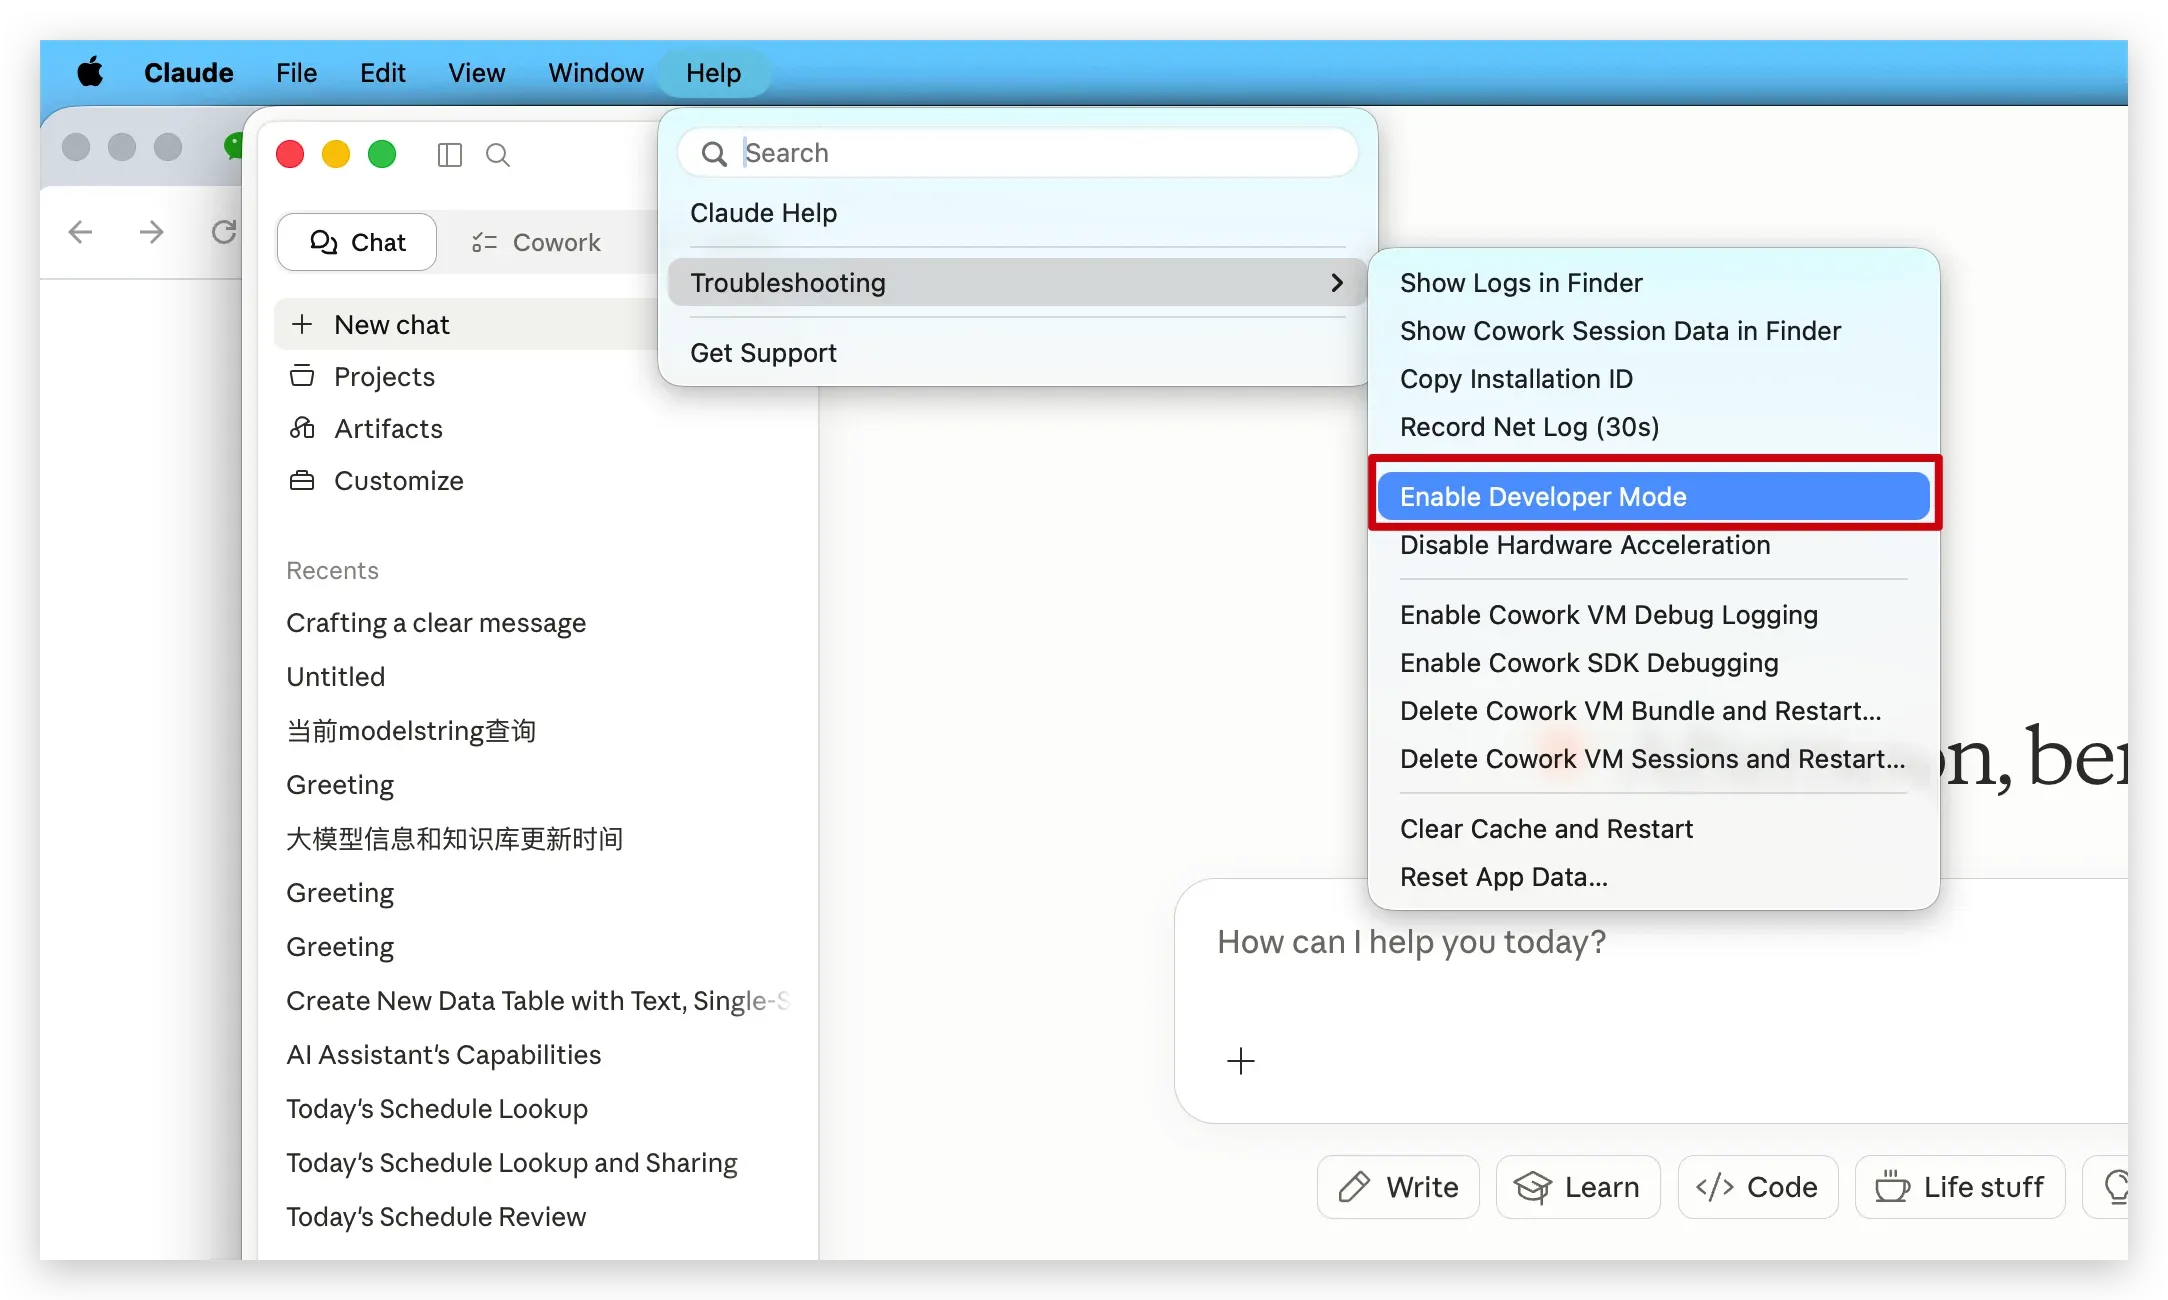Viewport: 2168px width, 1300px height.
Task: Click the Code suggestion chip
Action: pos(1758,1187)
